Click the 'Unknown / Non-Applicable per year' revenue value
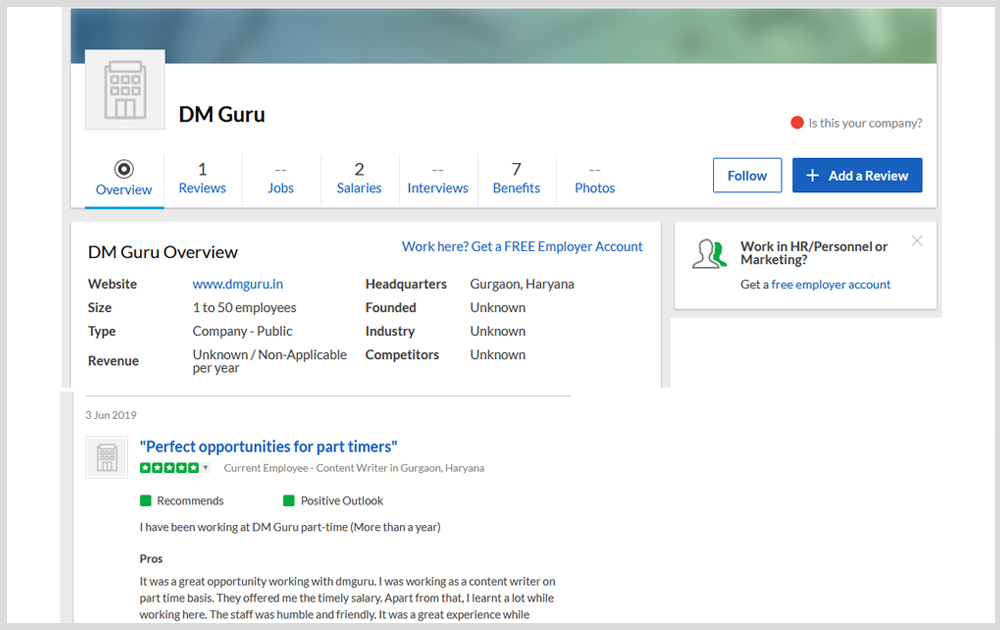 tap(269, 361)
